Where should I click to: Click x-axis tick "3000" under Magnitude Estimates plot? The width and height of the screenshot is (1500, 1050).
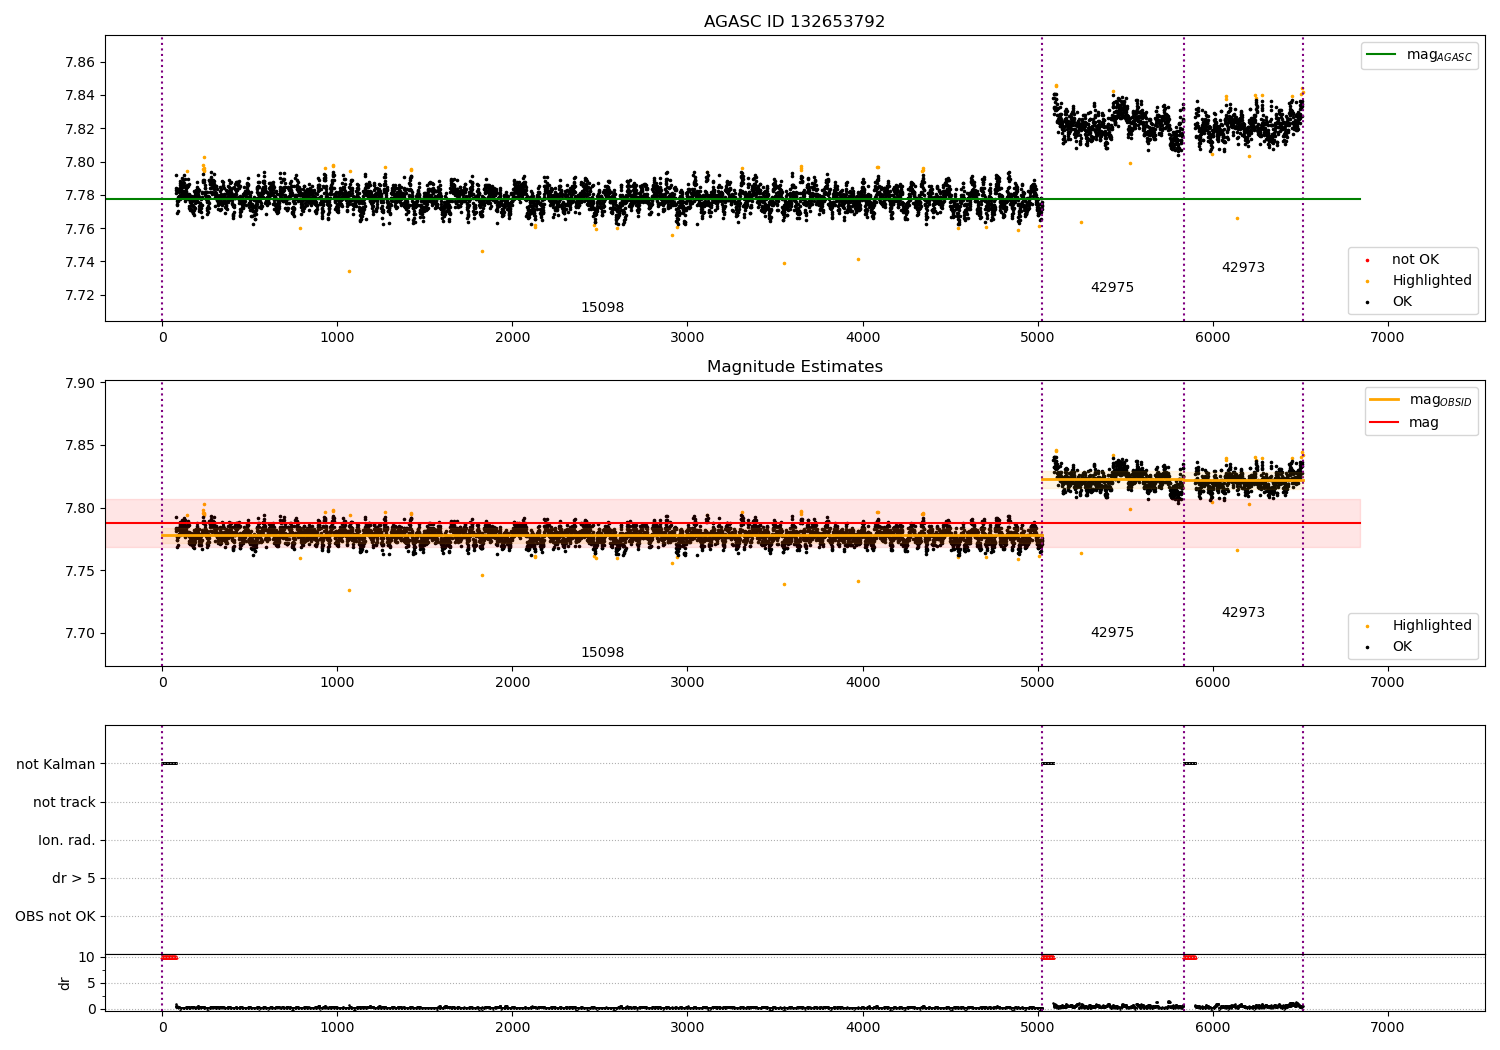(x=687, y=683)
